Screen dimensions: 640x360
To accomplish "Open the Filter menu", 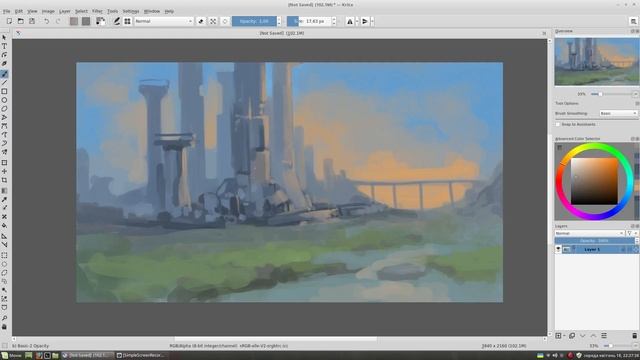I will point(97,11).
